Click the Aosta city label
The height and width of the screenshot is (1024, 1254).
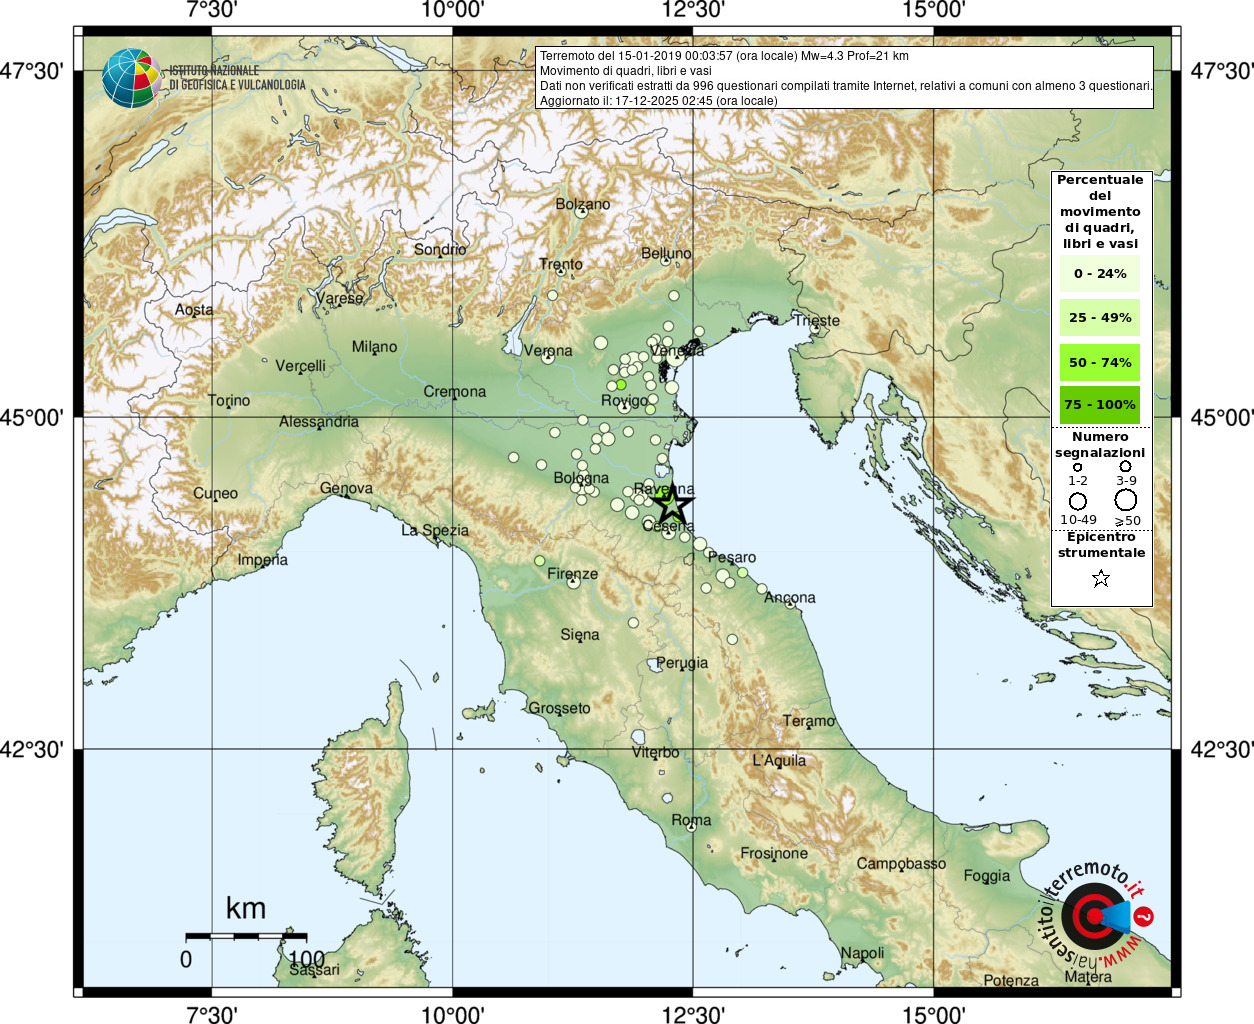pyautogui.click(x=194, y=309)
